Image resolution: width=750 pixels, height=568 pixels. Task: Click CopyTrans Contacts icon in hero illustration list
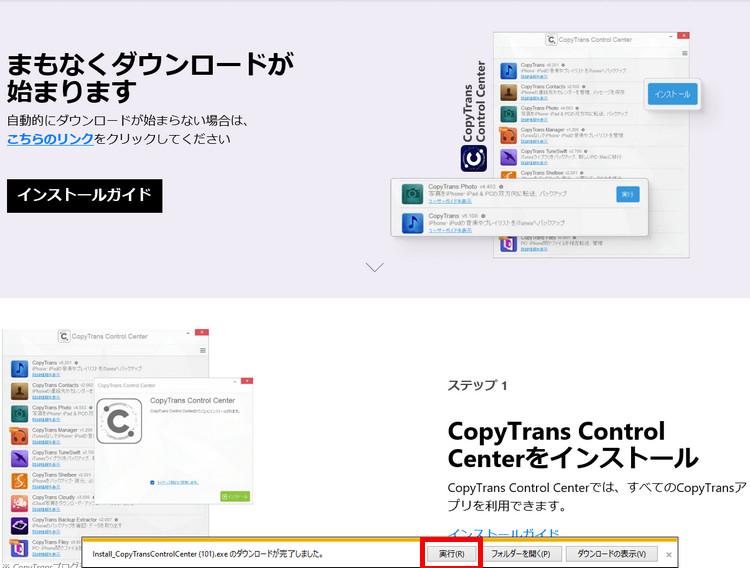[508, 92]
